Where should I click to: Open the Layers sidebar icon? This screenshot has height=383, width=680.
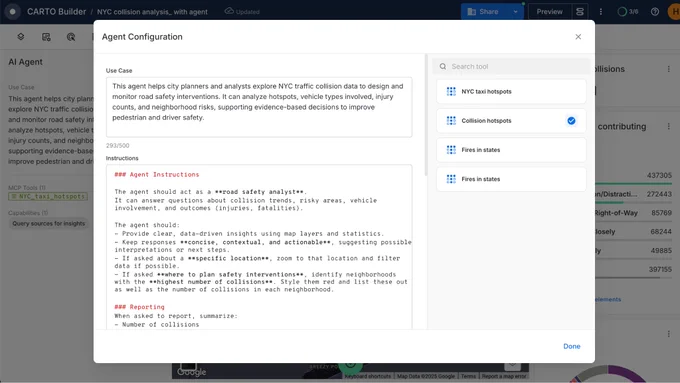20,37
